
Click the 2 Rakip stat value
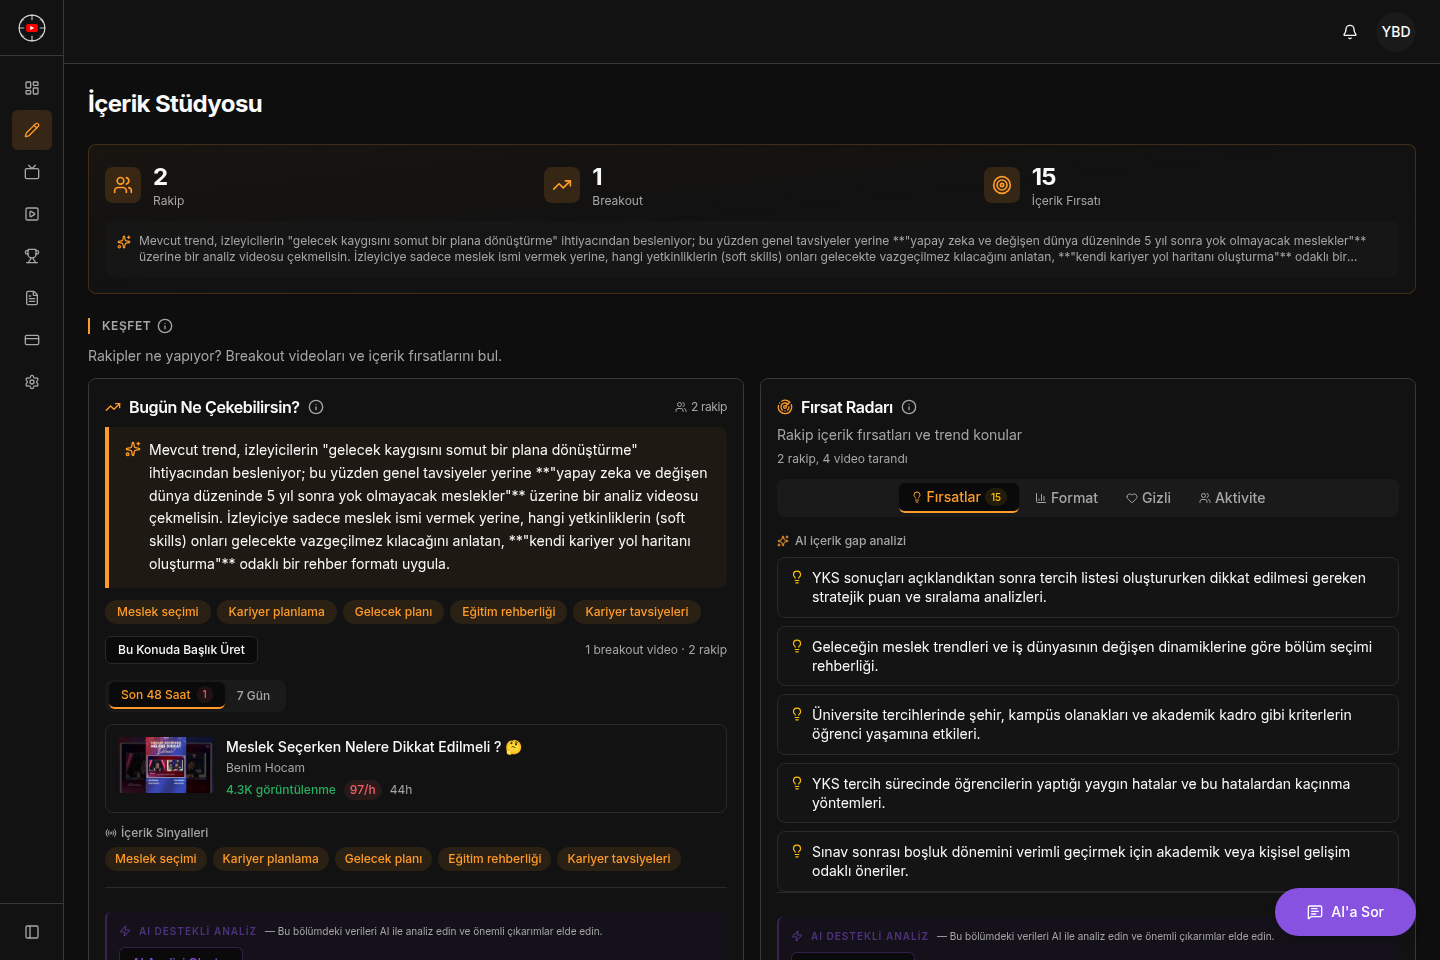point(160,177)
